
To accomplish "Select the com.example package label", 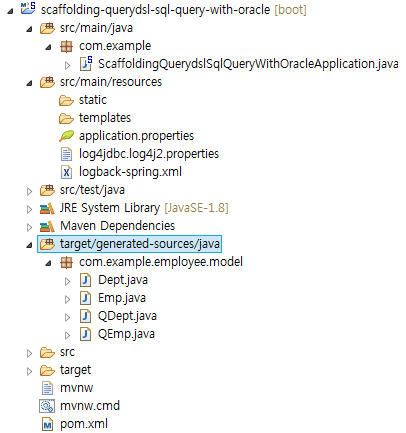I will coord(115,46).
